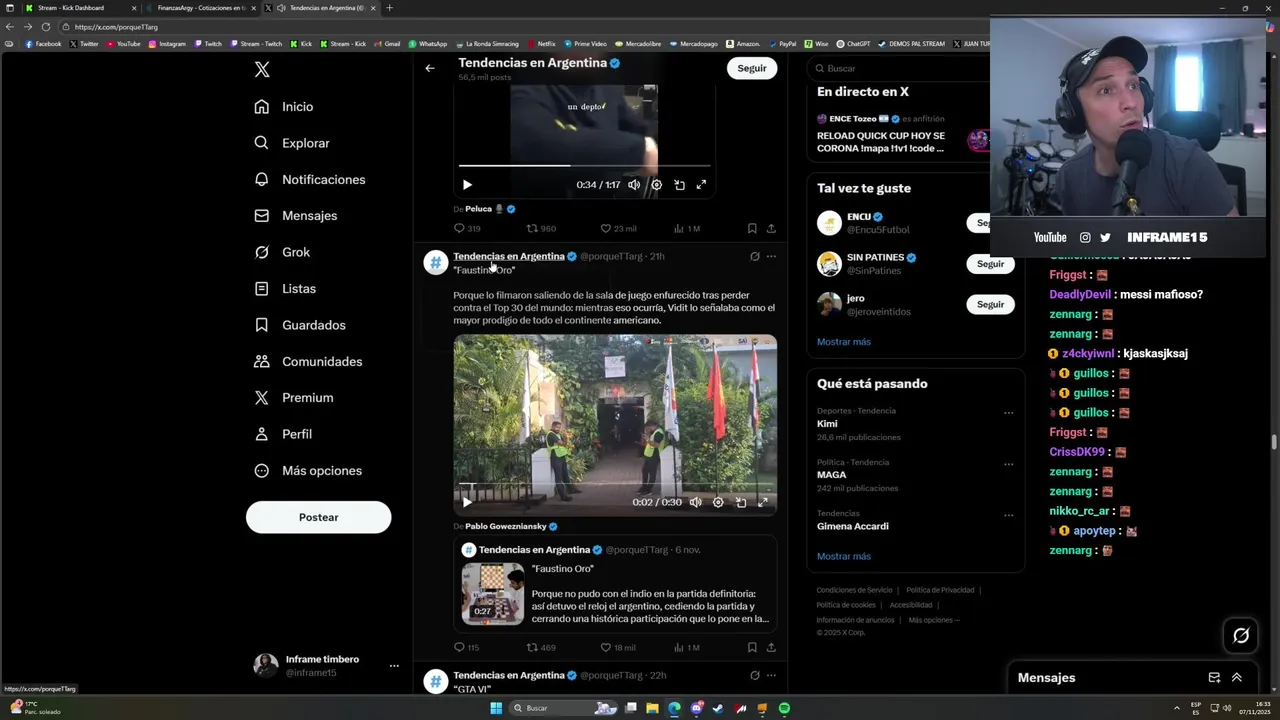Open Grok explain icon on Faustino Oro post
The width and height of the screenshot is (1280, 720).
(x=755, y=257)
